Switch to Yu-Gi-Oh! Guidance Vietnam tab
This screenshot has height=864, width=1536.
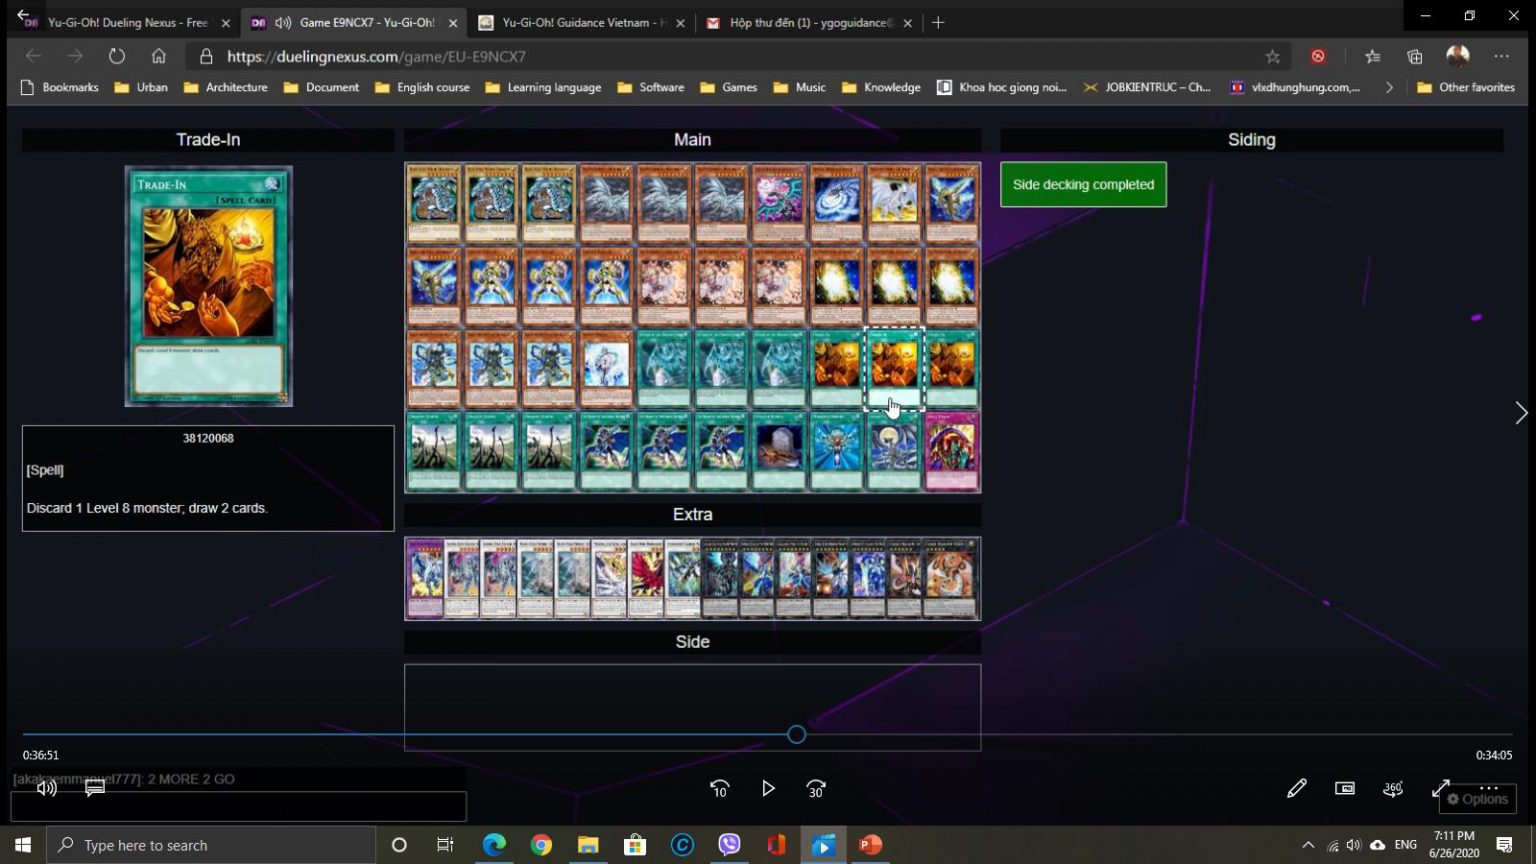(583, 22)
